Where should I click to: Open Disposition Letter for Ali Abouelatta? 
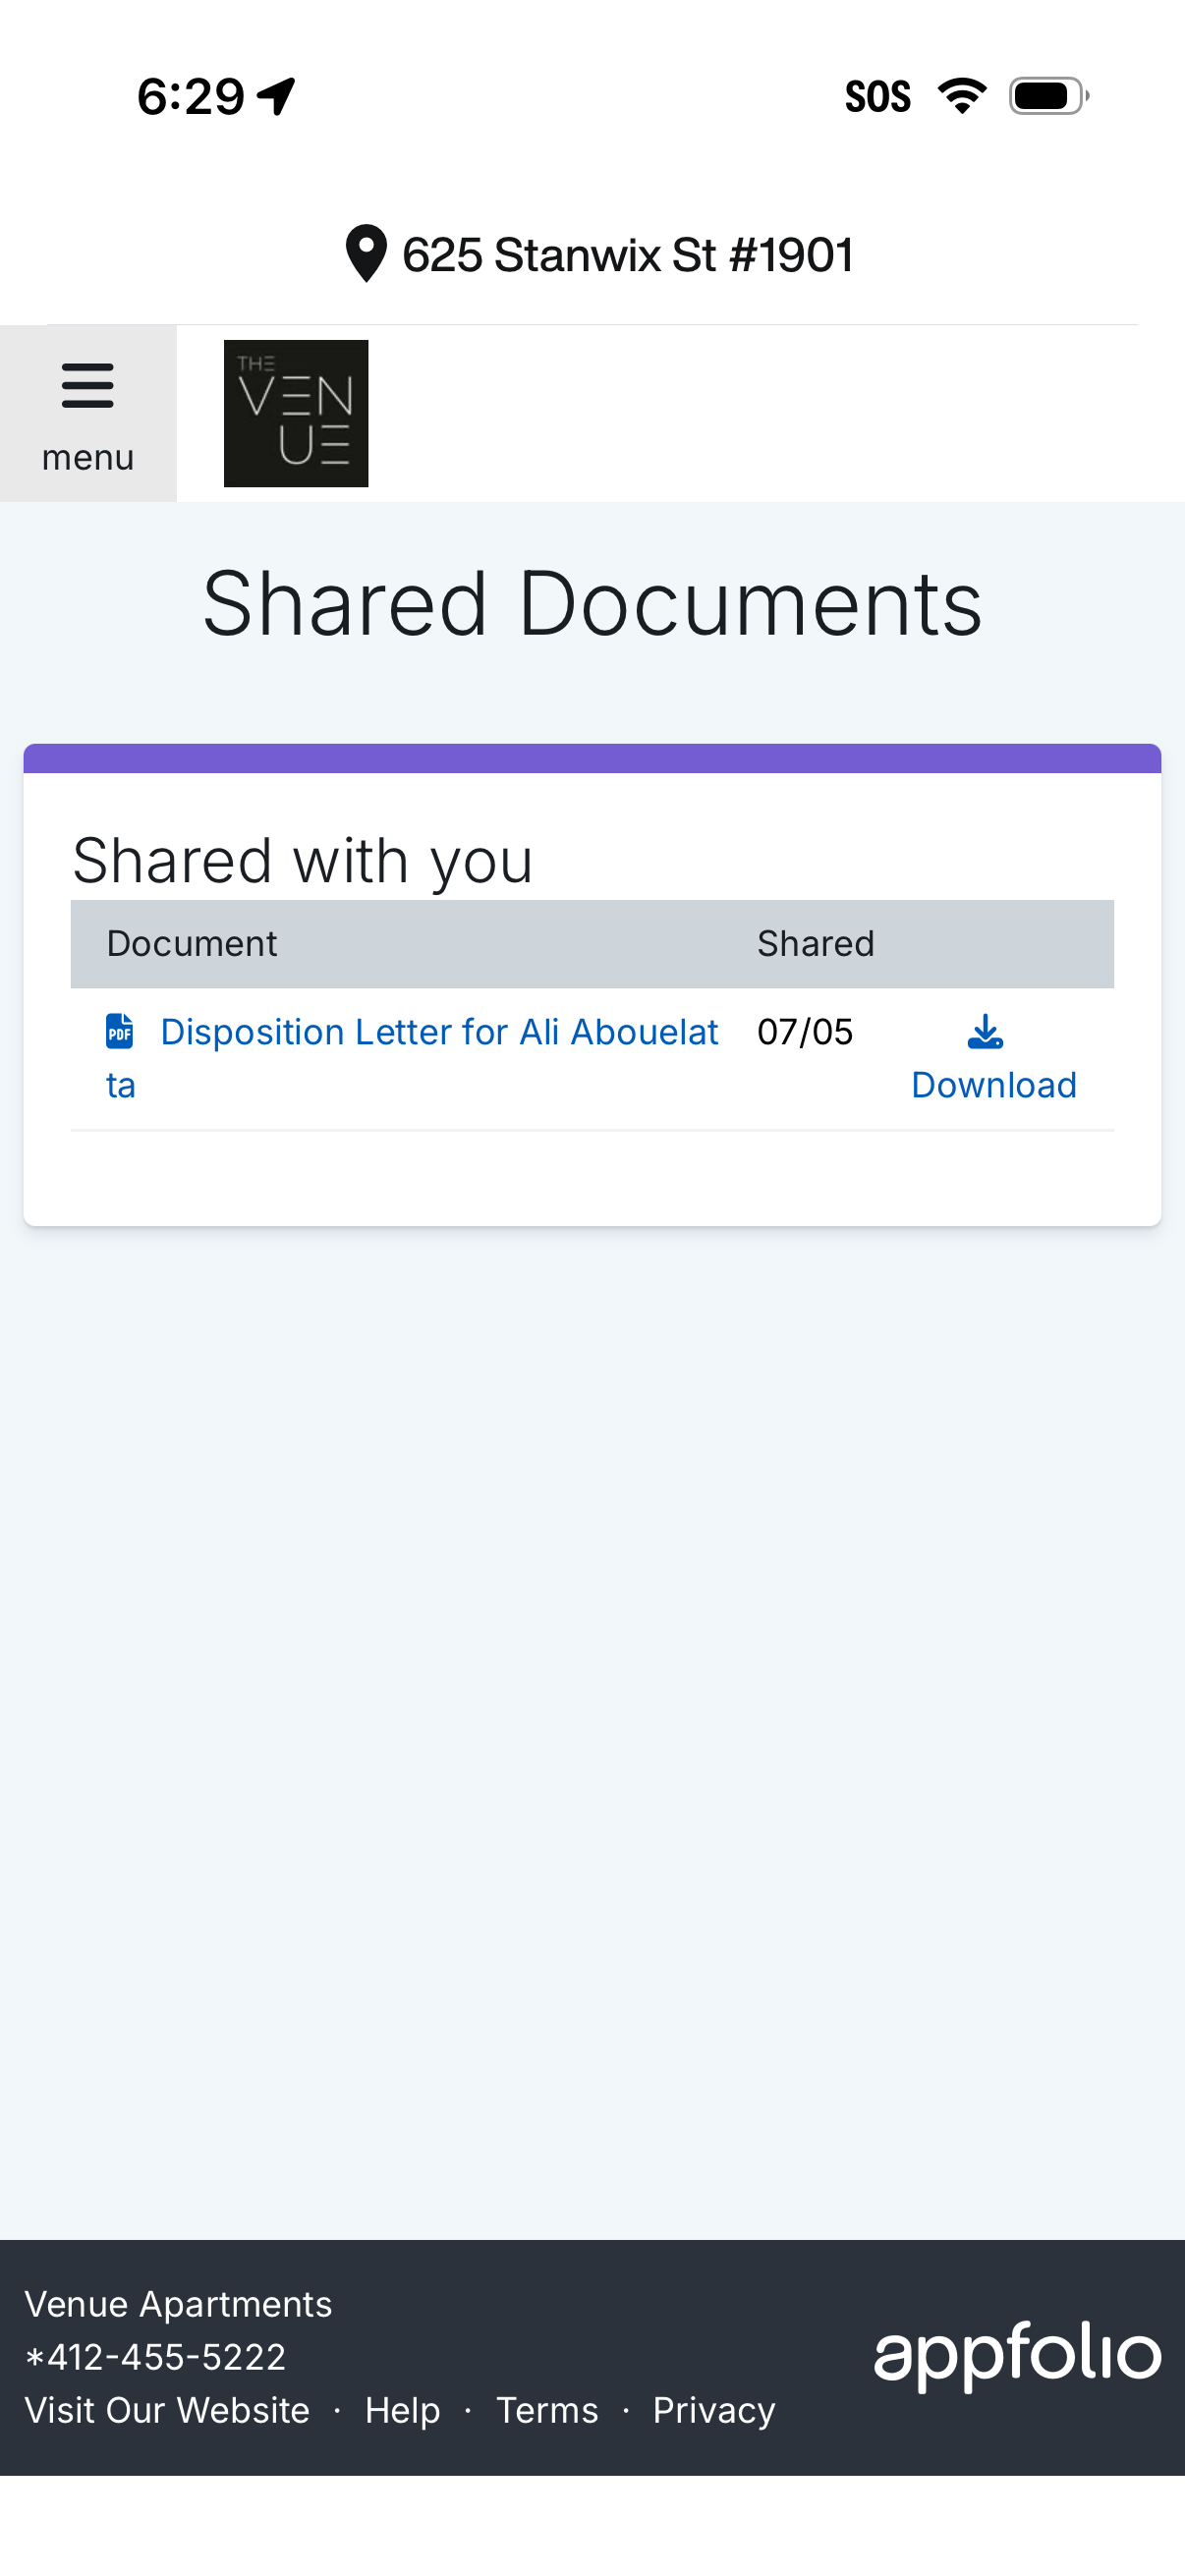(x=439, y=1032)
